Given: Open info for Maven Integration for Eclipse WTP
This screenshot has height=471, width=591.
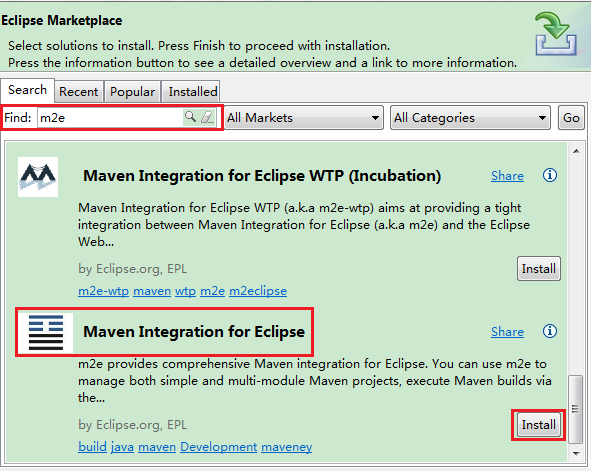Looking at the screenshot, I should 550,175.
